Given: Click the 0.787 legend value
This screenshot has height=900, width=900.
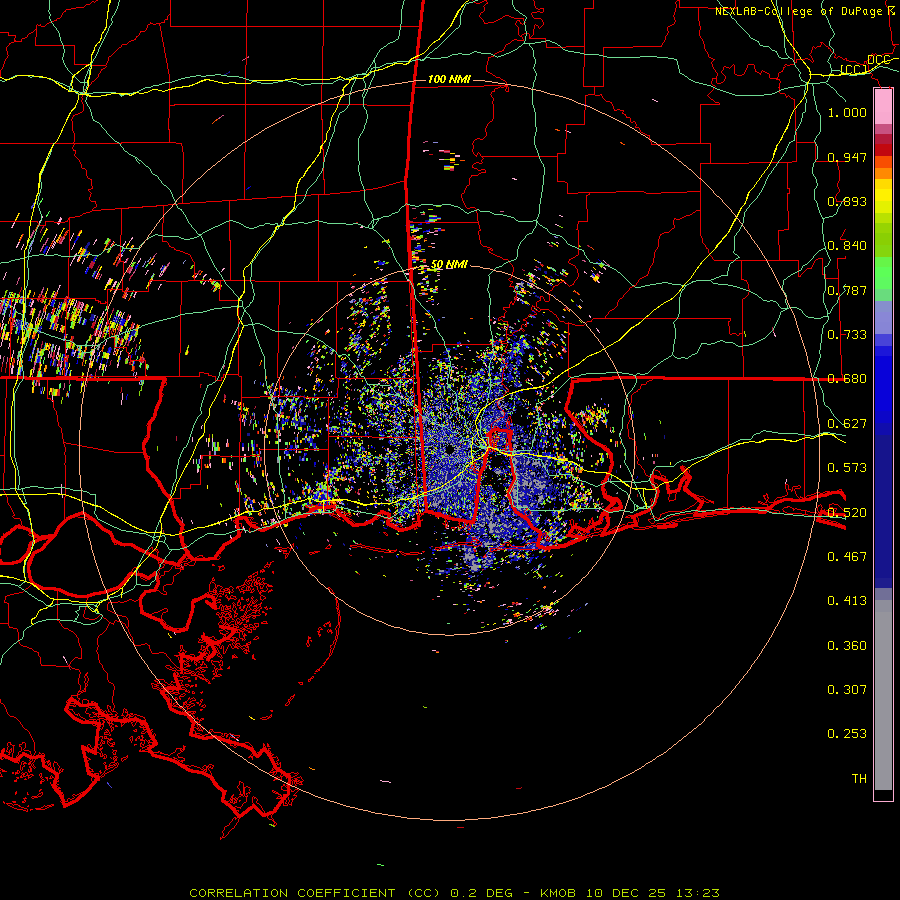Looking at the screenshot, I should (x=847, y=290).
